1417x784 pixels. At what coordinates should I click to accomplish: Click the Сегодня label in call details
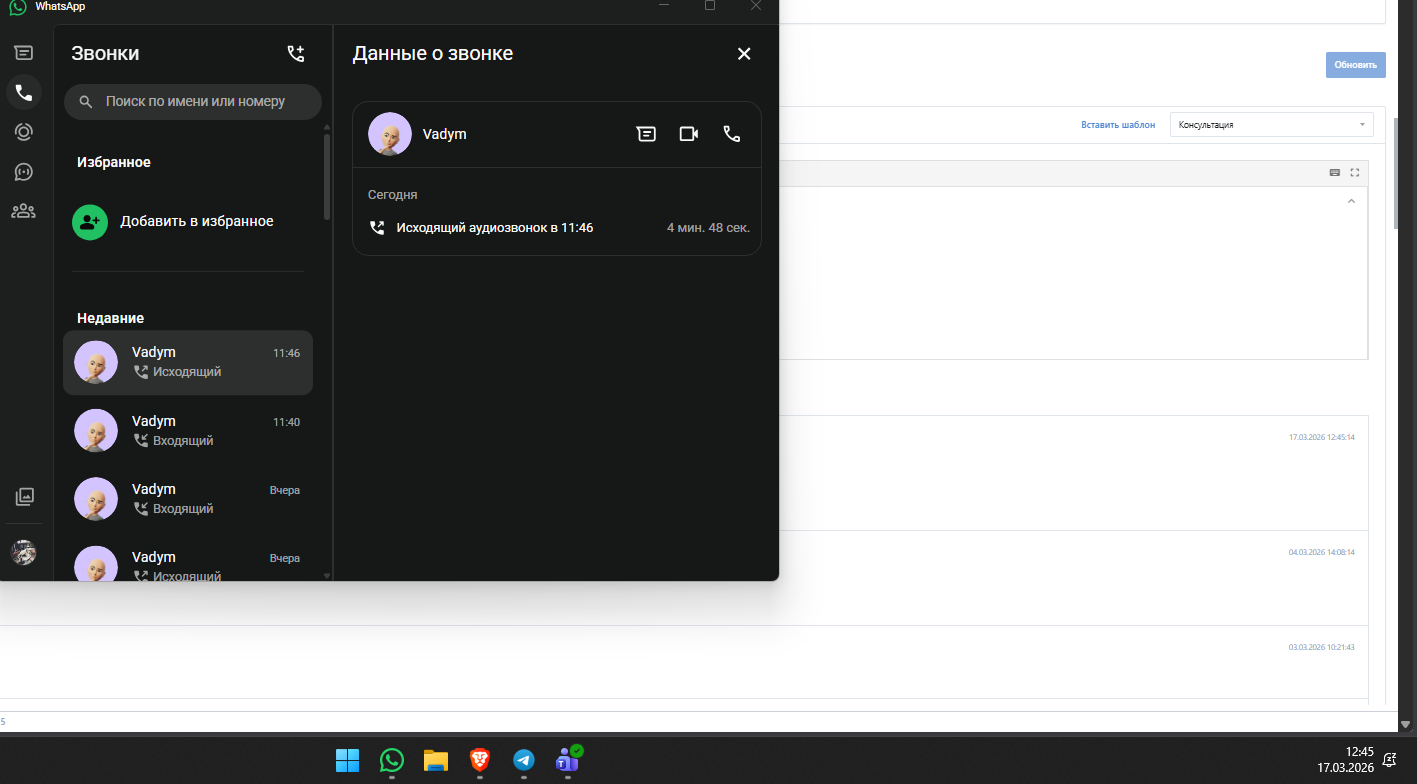pos(393,195)
